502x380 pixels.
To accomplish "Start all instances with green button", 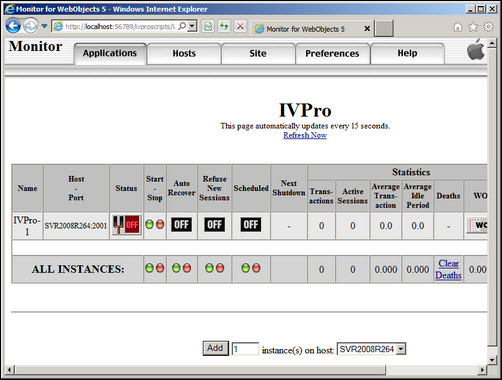I will click(x=149, y=268).
